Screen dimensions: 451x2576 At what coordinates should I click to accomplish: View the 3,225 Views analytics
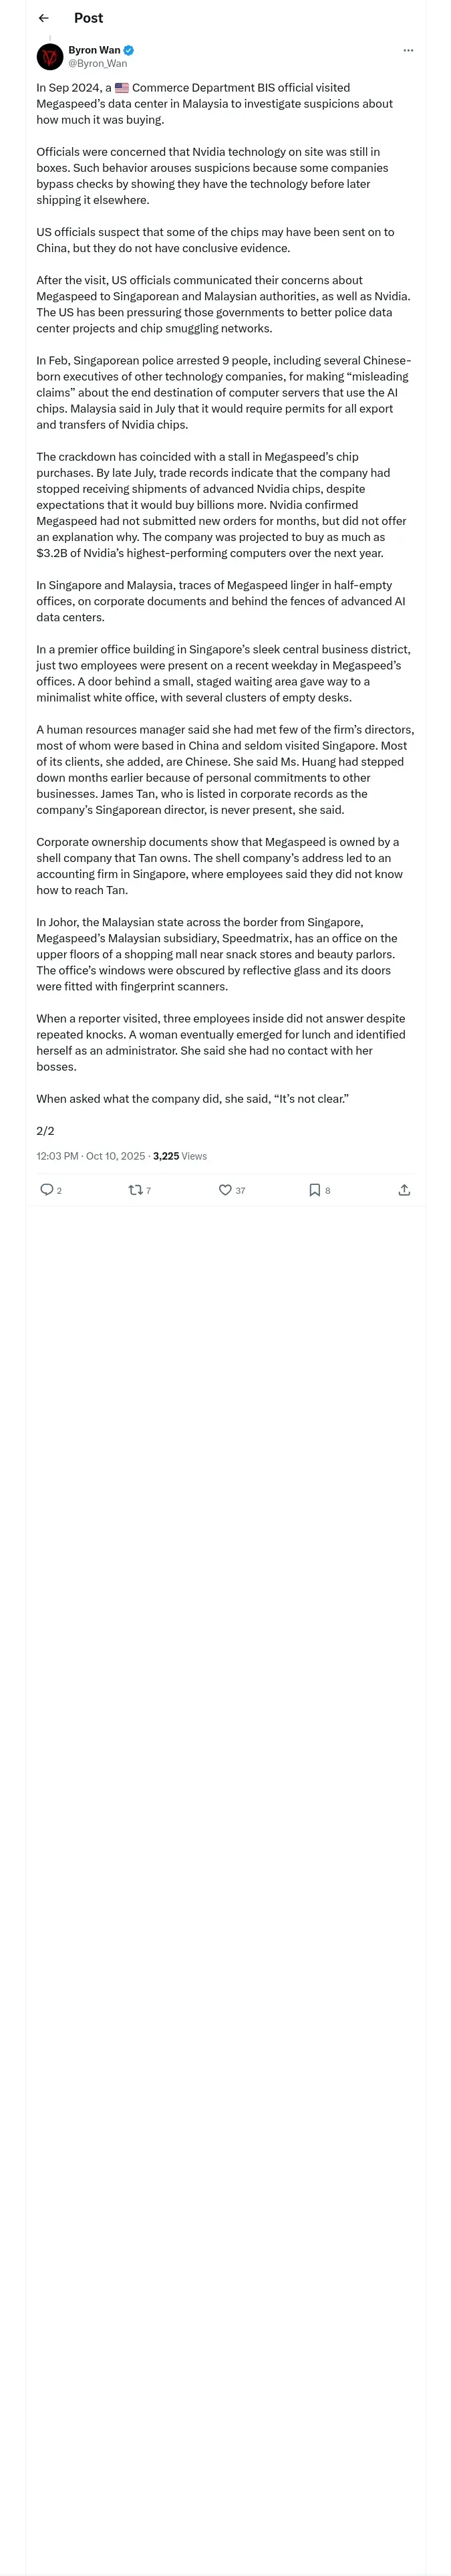tap(180, 1156)
